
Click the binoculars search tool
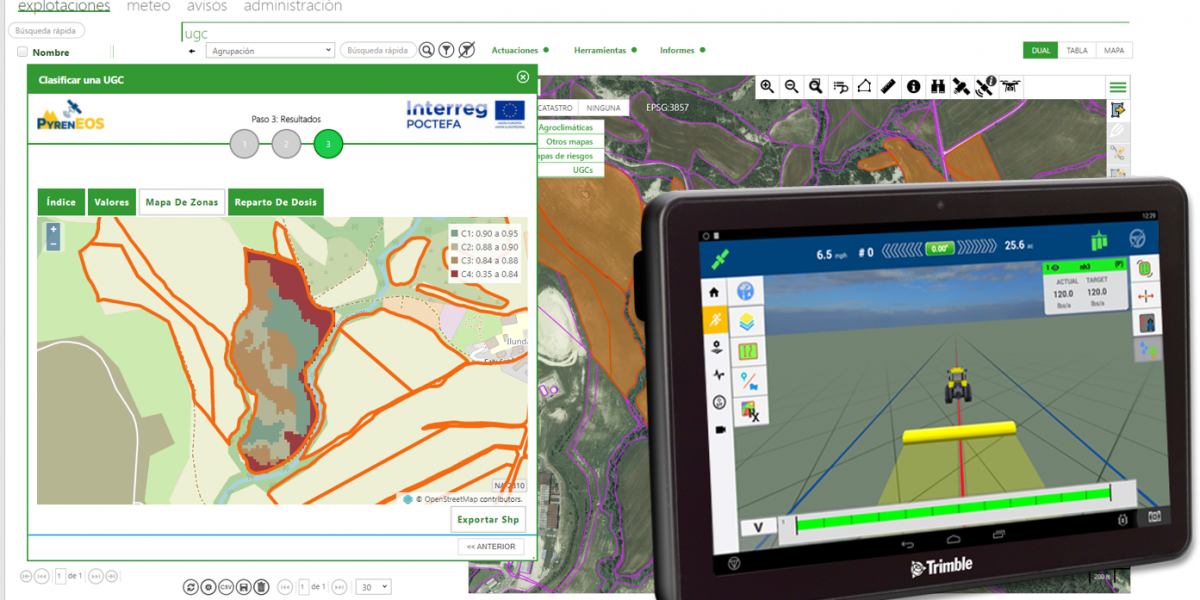[938, 87]
